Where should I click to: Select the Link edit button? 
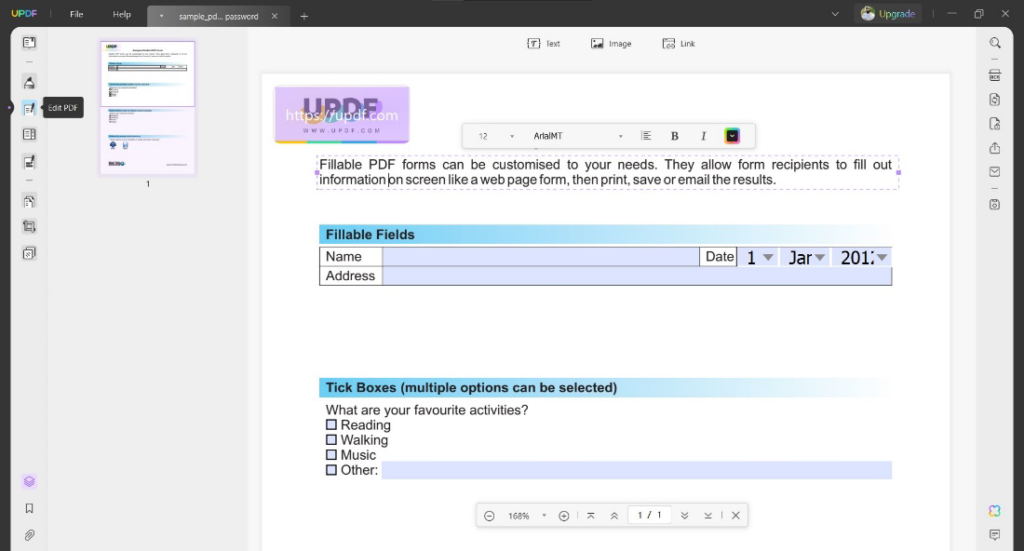[x=679, y=44]
